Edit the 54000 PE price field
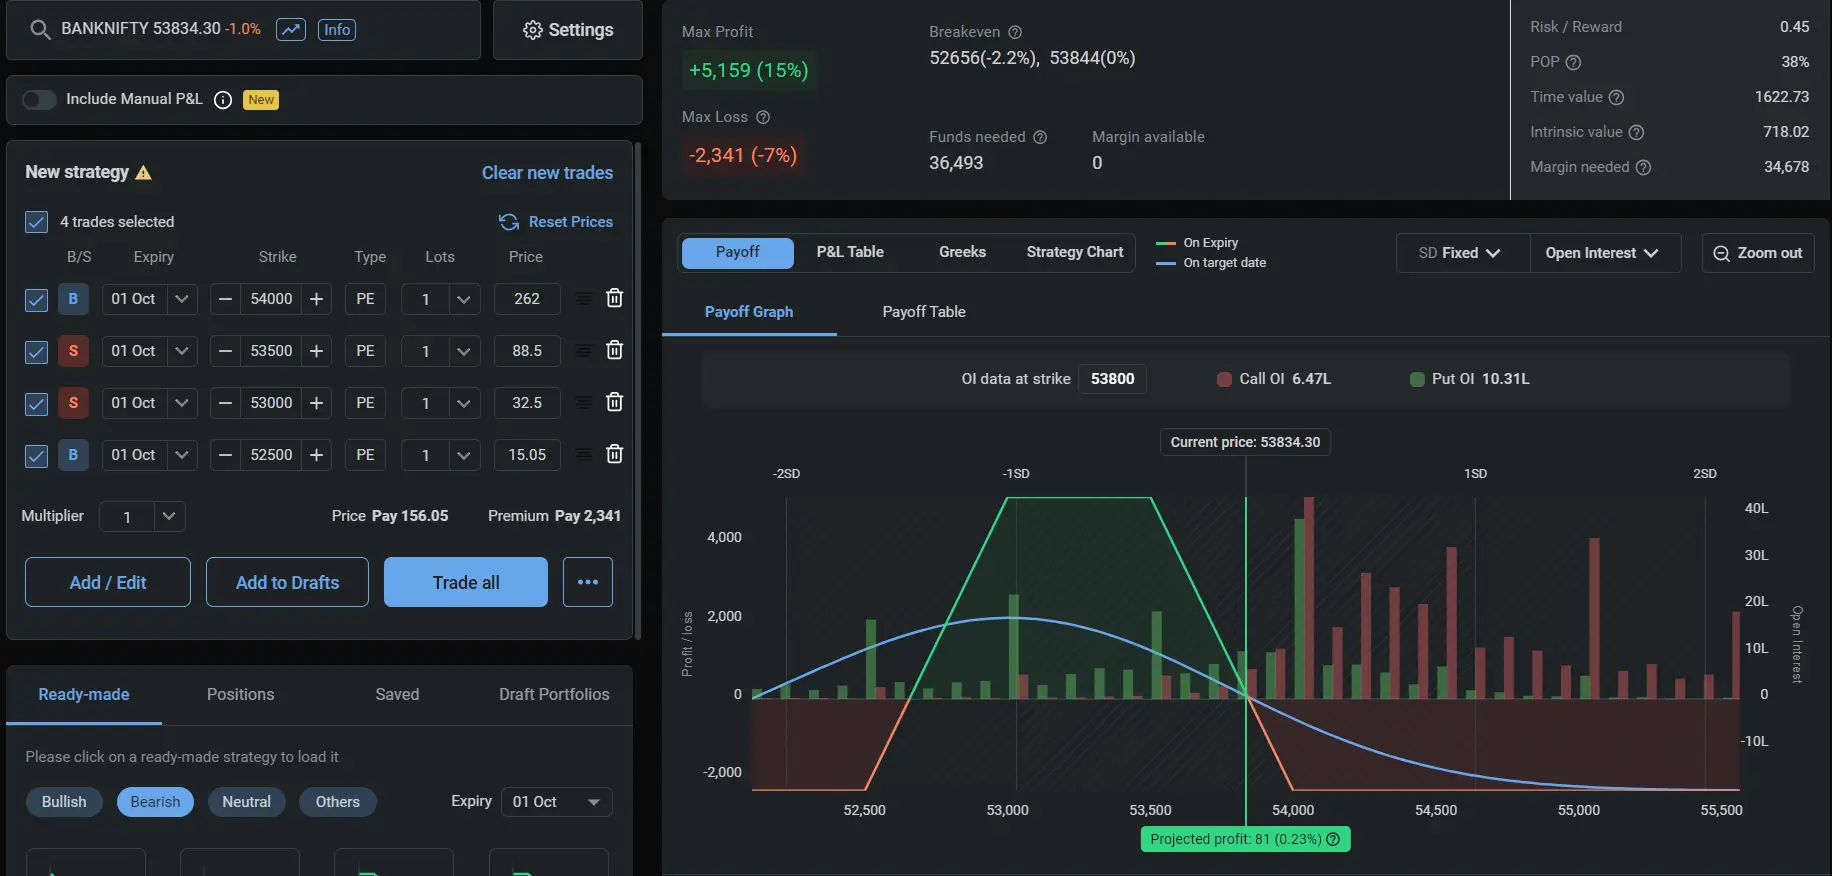 click(527, 299)
